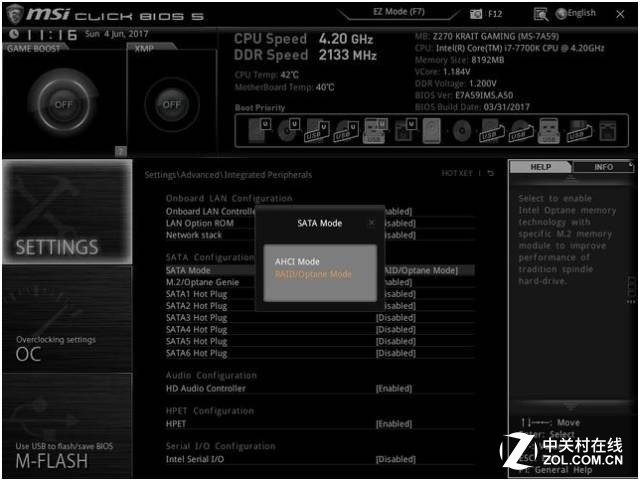Viewport: 640px width, 481px height.
Task: Switch to EZ Mode (F7)
Action: [x=398, y=12]
